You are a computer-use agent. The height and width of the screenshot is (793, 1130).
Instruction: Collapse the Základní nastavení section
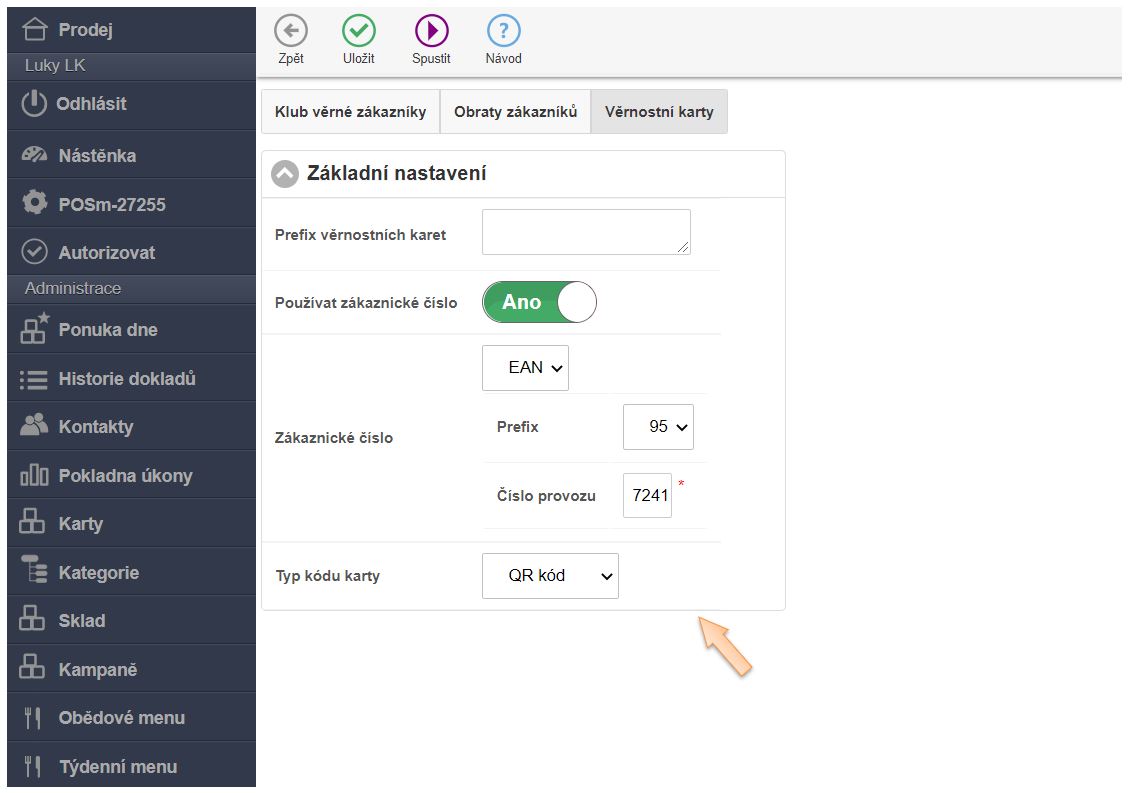(x=285, y=174)
